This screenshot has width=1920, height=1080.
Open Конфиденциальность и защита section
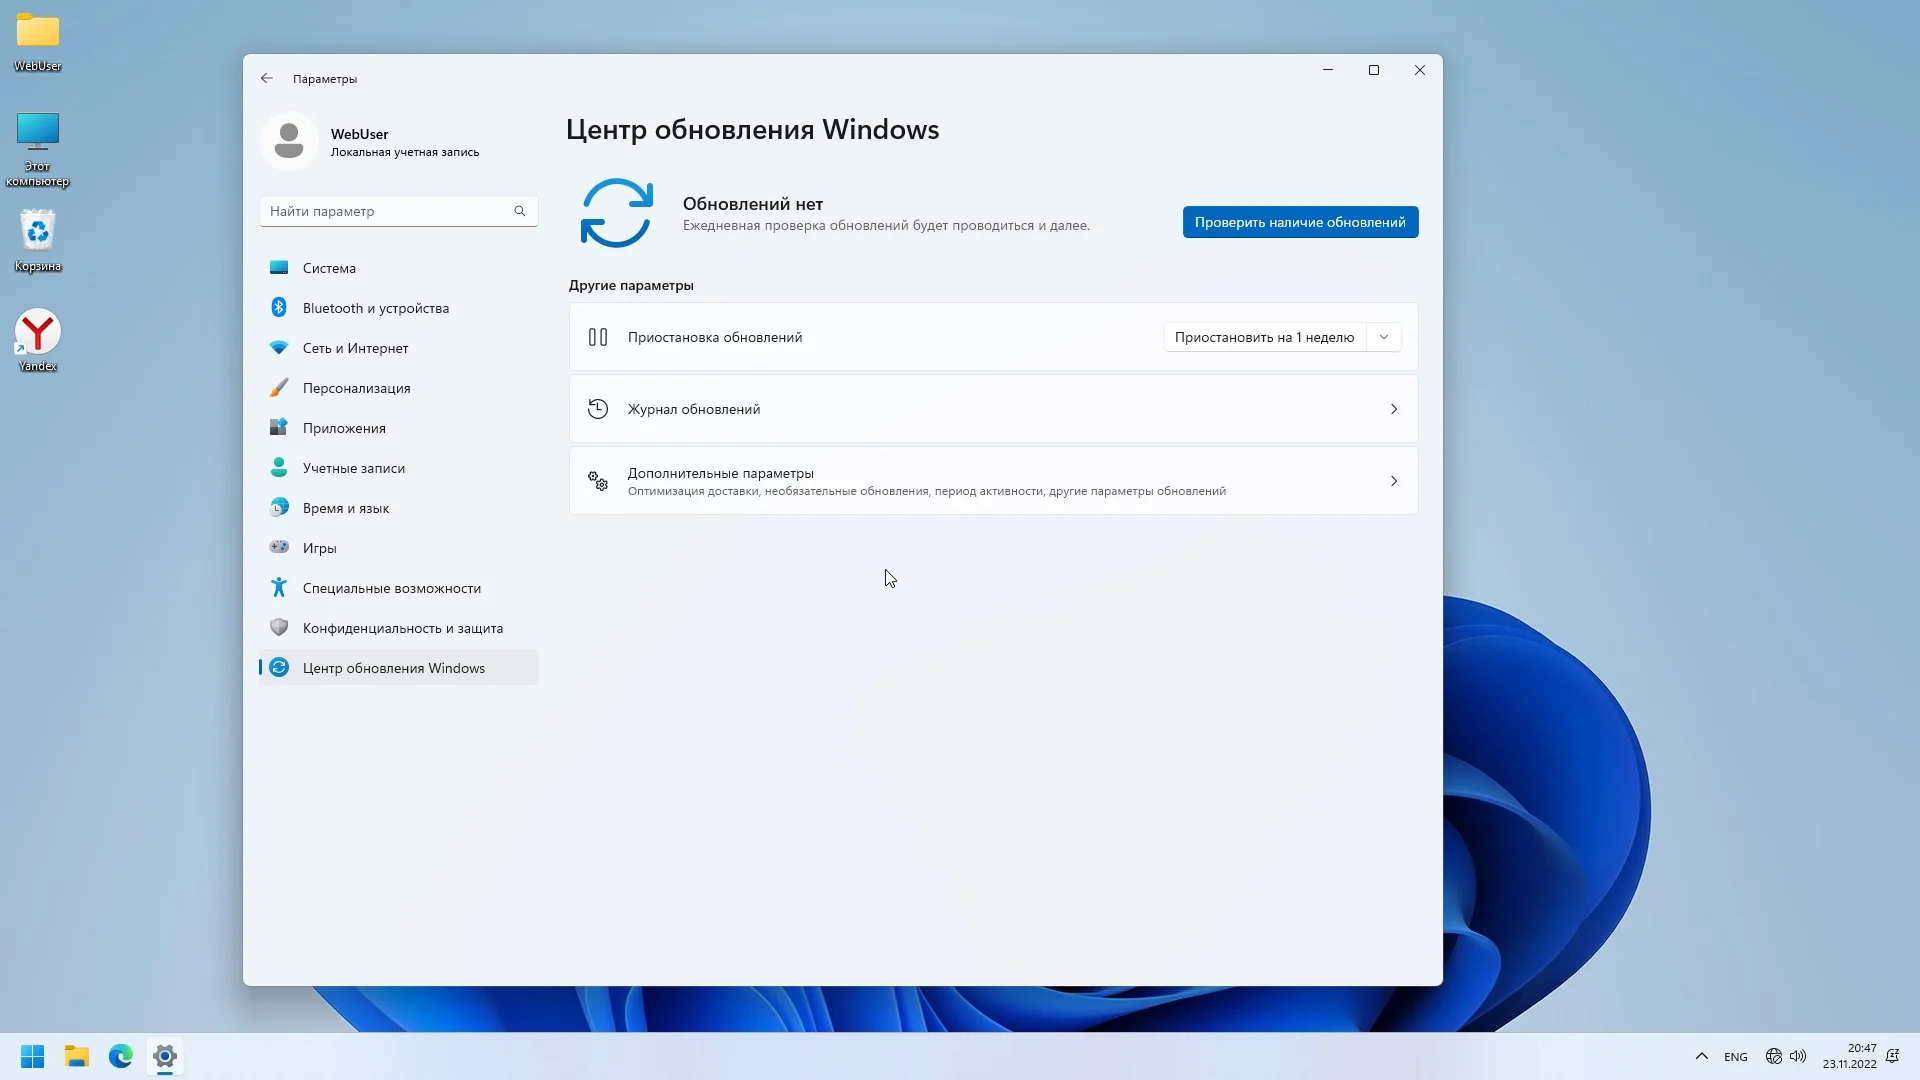click(402, 628)
